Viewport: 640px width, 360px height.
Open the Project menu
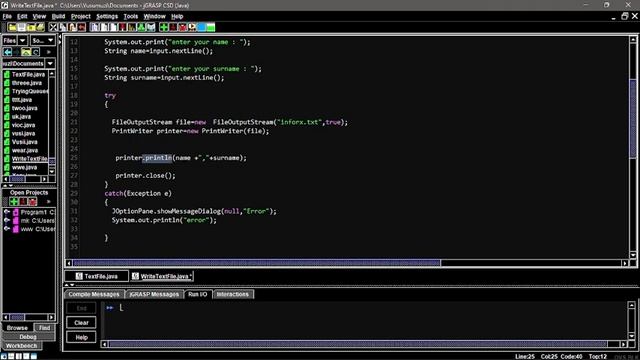(80, 16)
